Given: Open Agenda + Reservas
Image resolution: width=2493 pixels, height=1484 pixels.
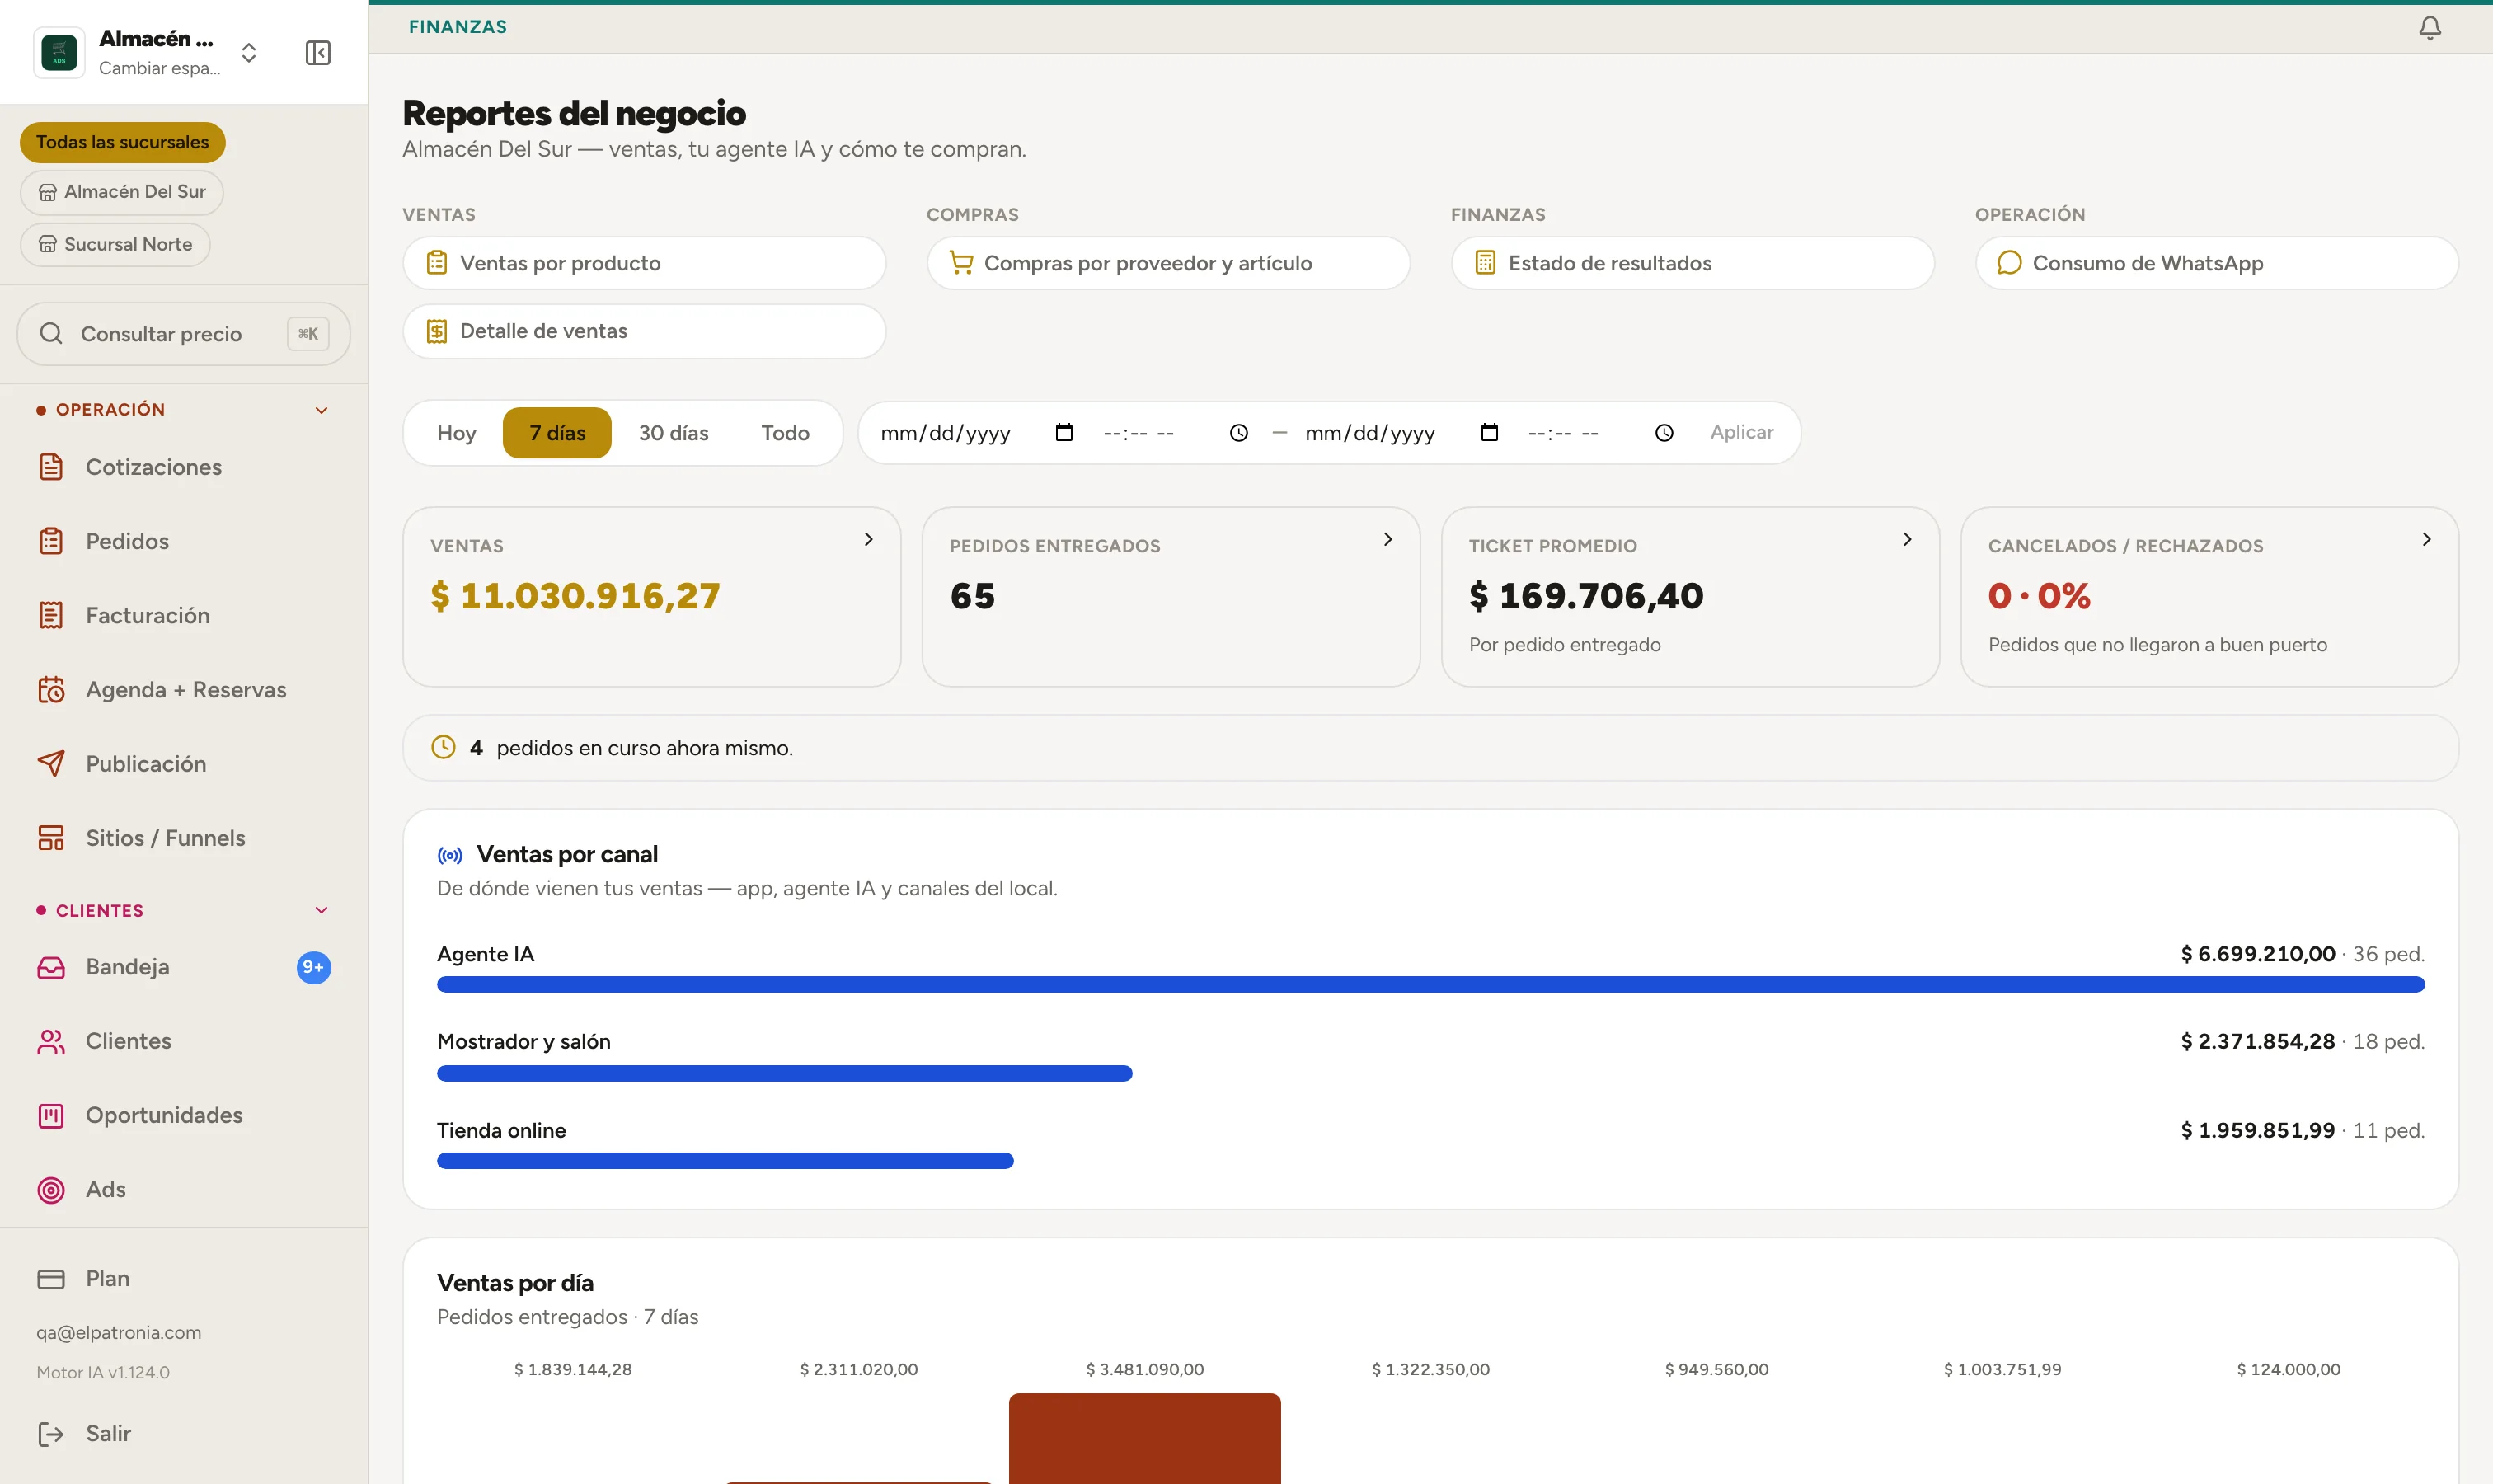Looking at the screenshot, I should coord(184,690).
